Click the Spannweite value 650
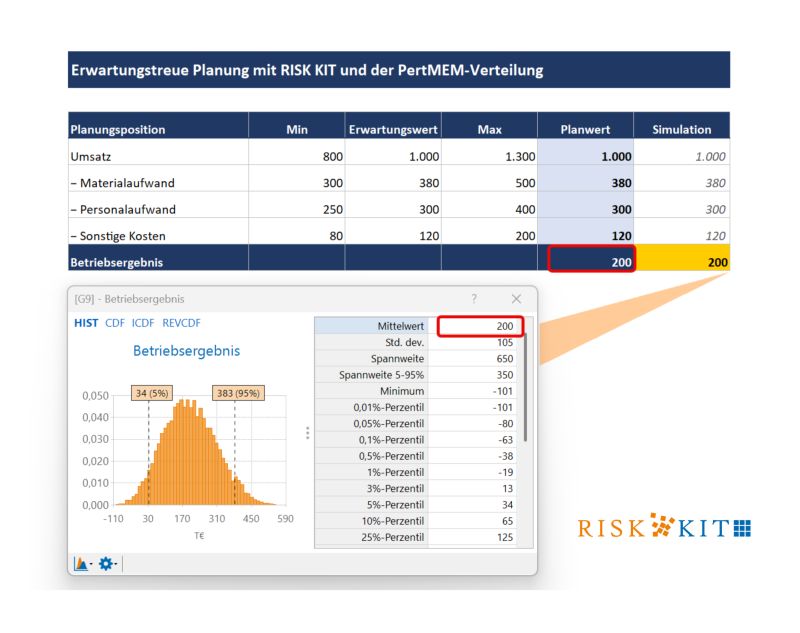This screenshot has width=800, height=633. tap(505, 359)
